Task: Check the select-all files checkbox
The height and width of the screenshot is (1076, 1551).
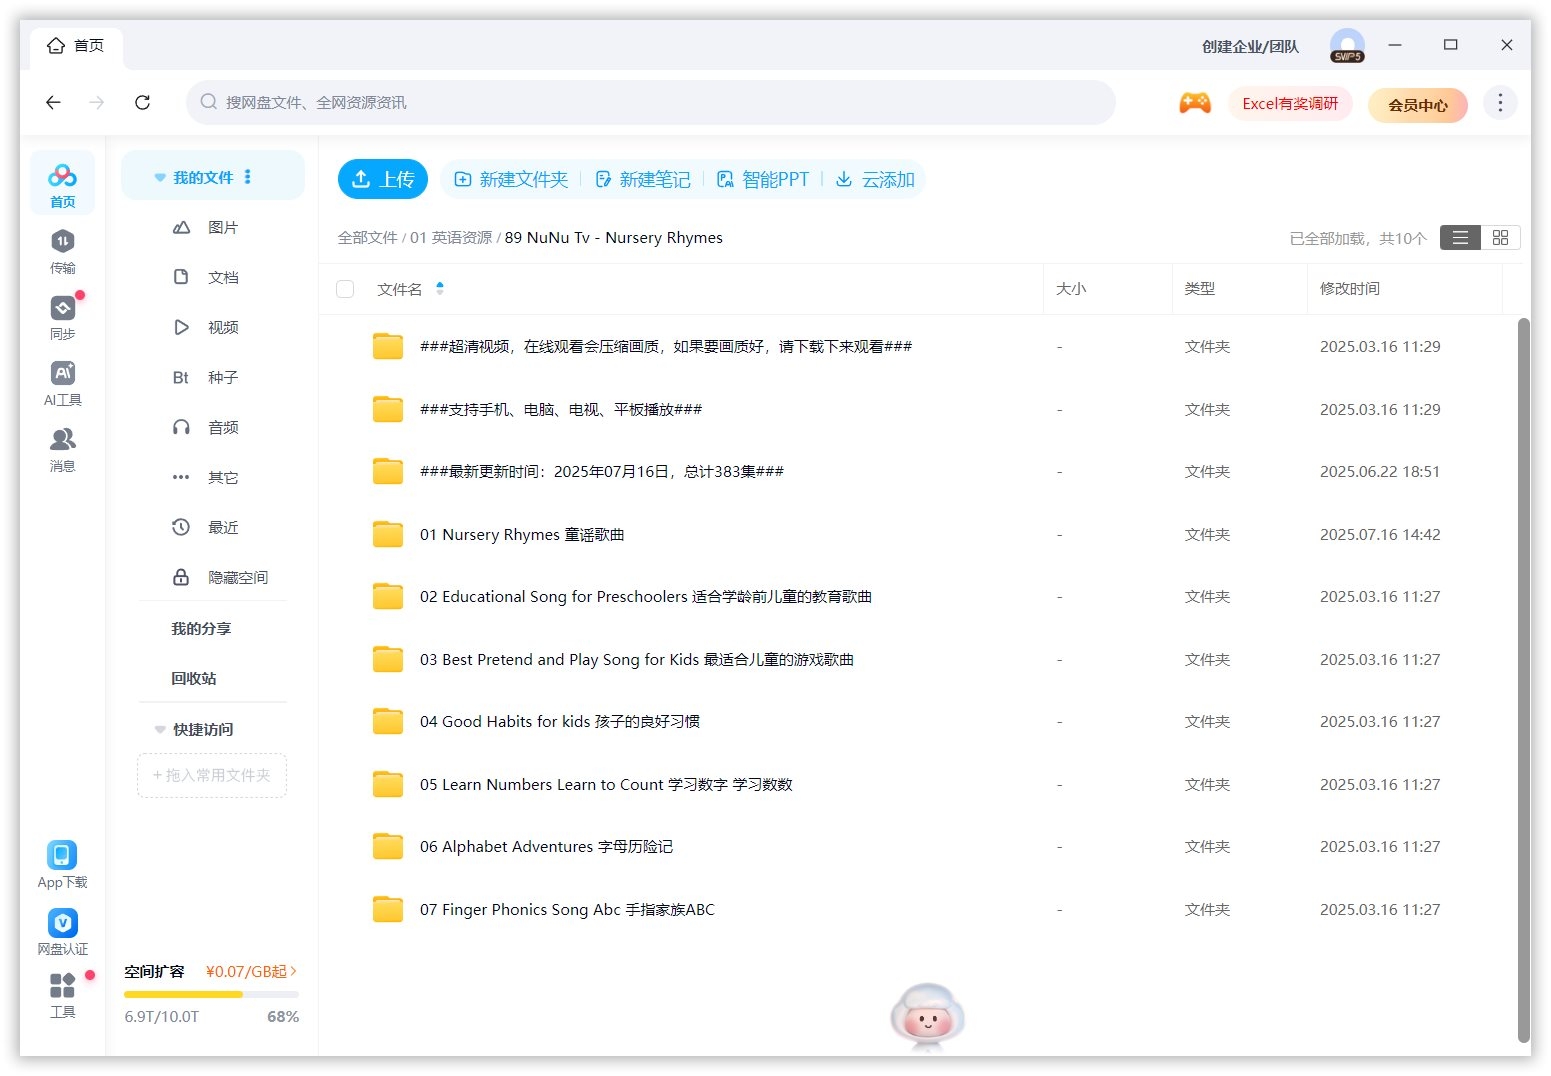Action: 345,288
